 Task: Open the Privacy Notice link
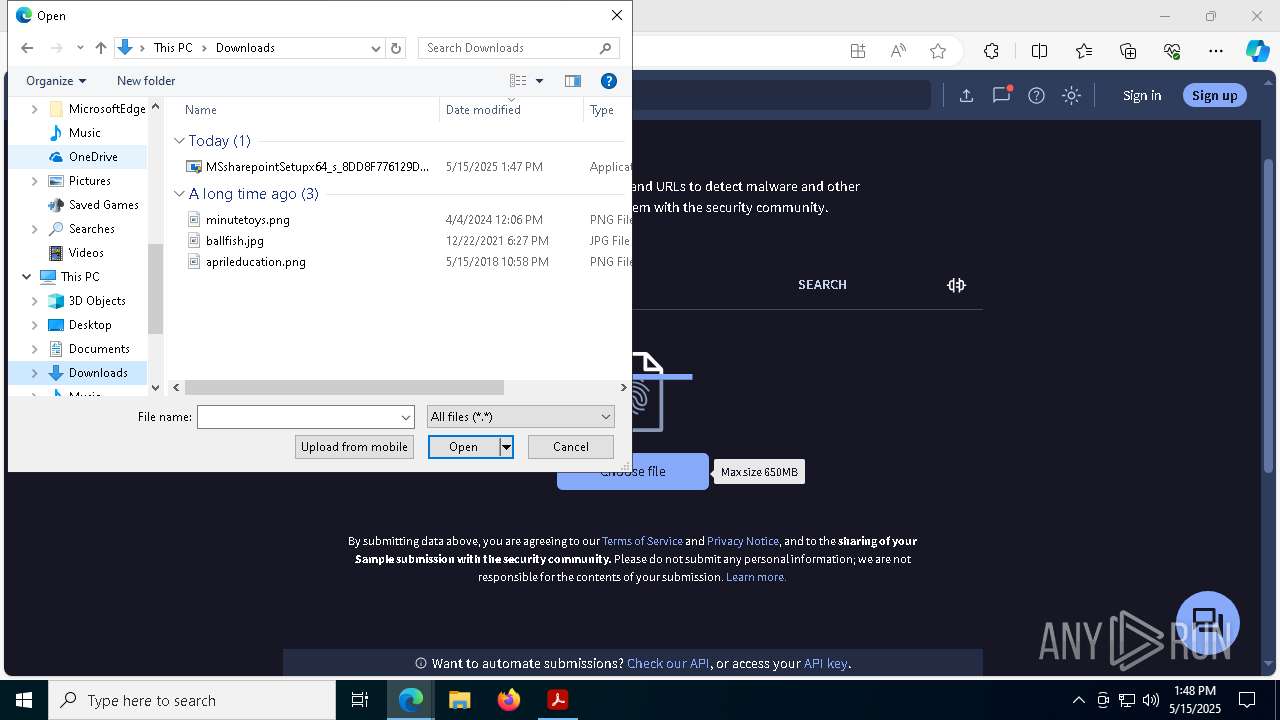(743, 541)
